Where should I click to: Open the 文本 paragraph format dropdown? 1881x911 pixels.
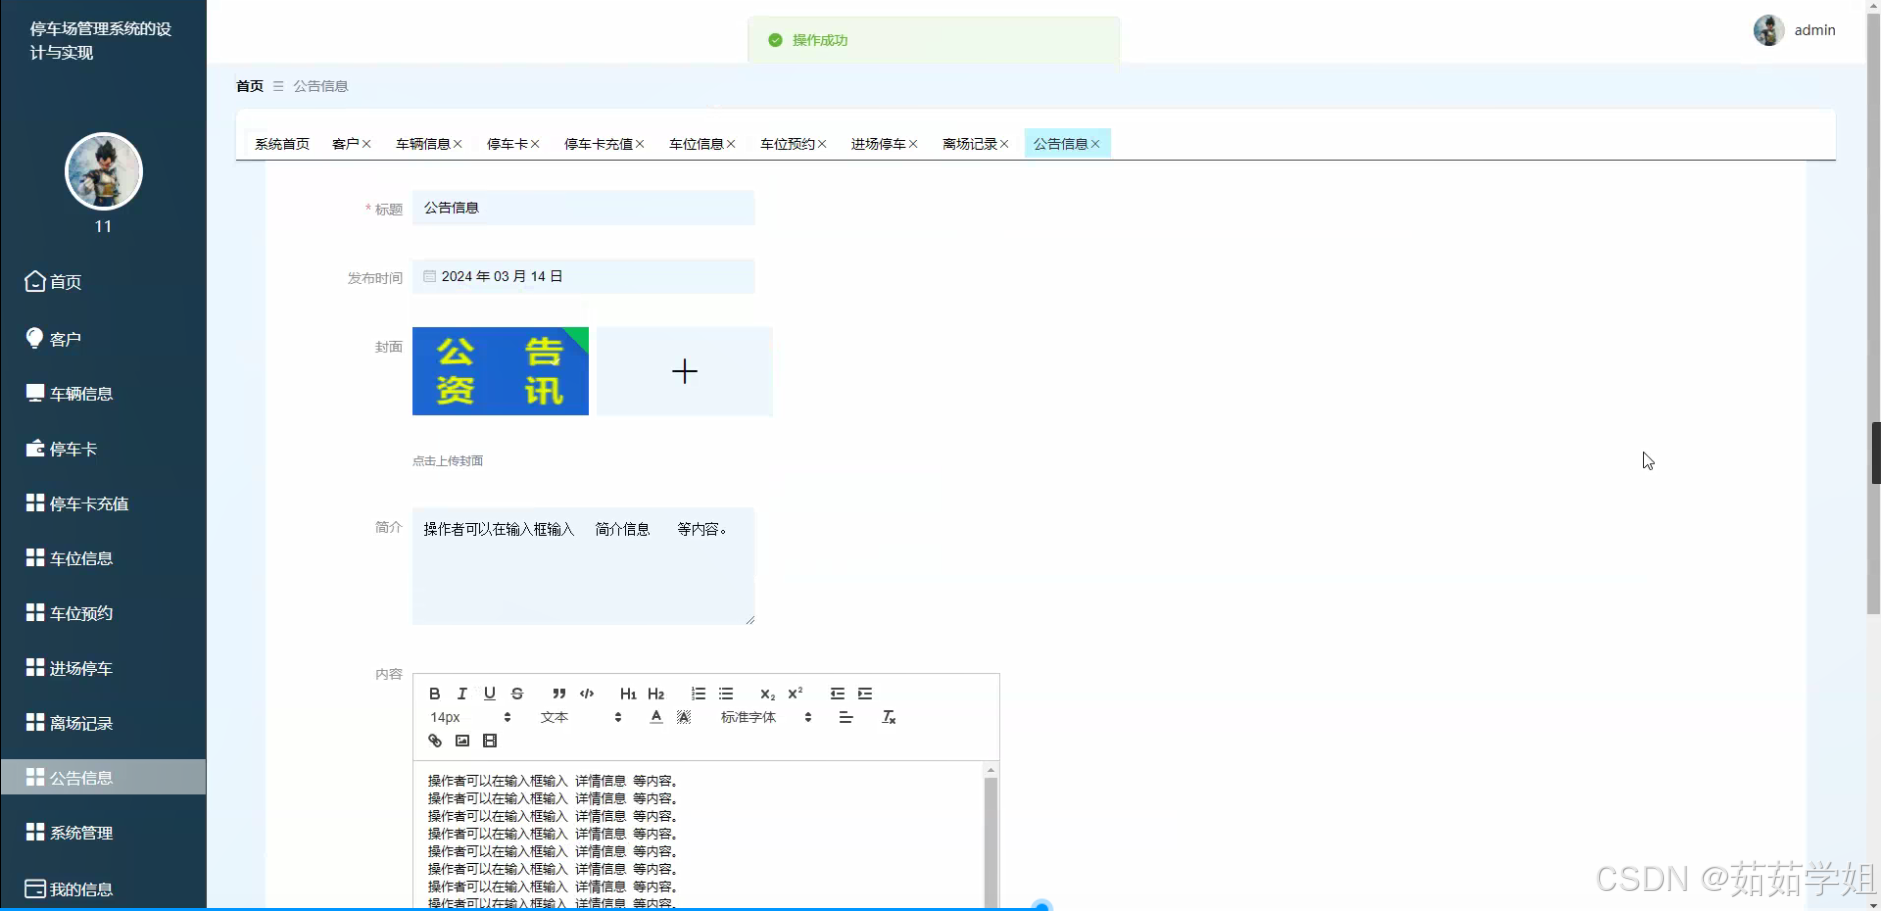[x=555, y=717]
